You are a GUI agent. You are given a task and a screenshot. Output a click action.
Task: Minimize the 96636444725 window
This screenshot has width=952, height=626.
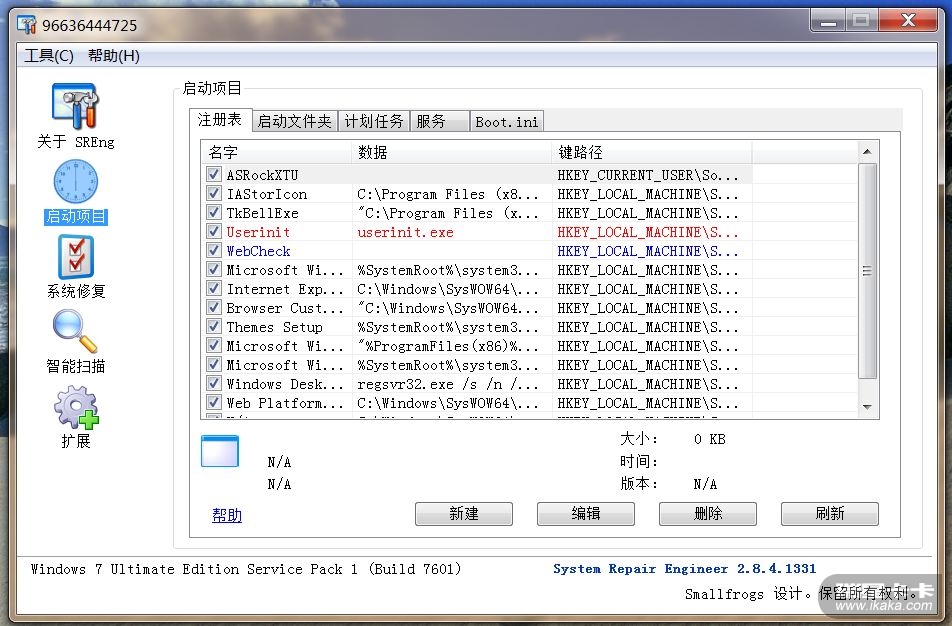828,21
